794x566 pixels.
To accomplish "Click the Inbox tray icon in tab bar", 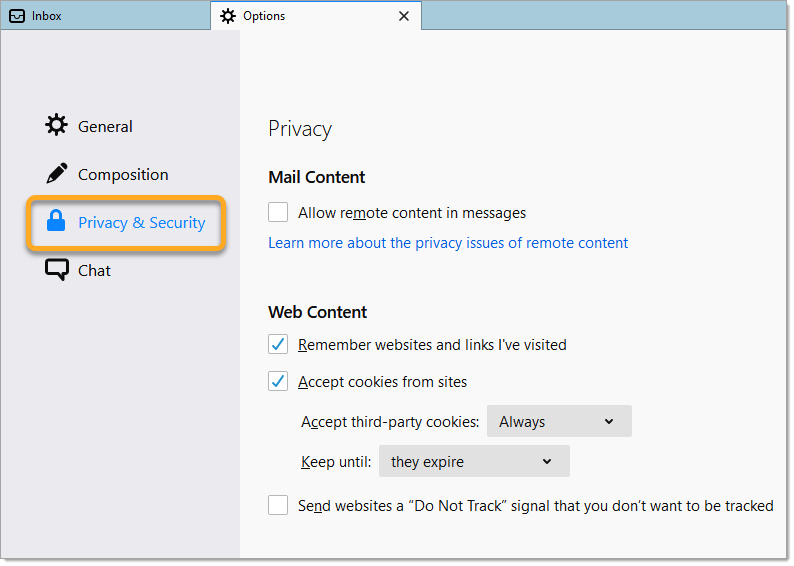I will click(x=17, y=16).
